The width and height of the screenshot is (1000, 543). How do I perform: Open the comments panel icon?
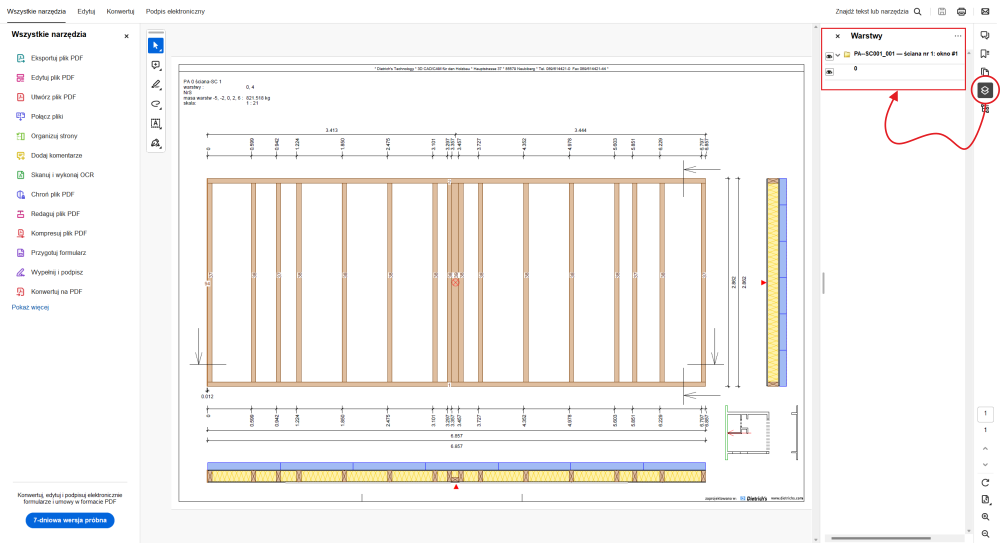click(x=985, y=36)
